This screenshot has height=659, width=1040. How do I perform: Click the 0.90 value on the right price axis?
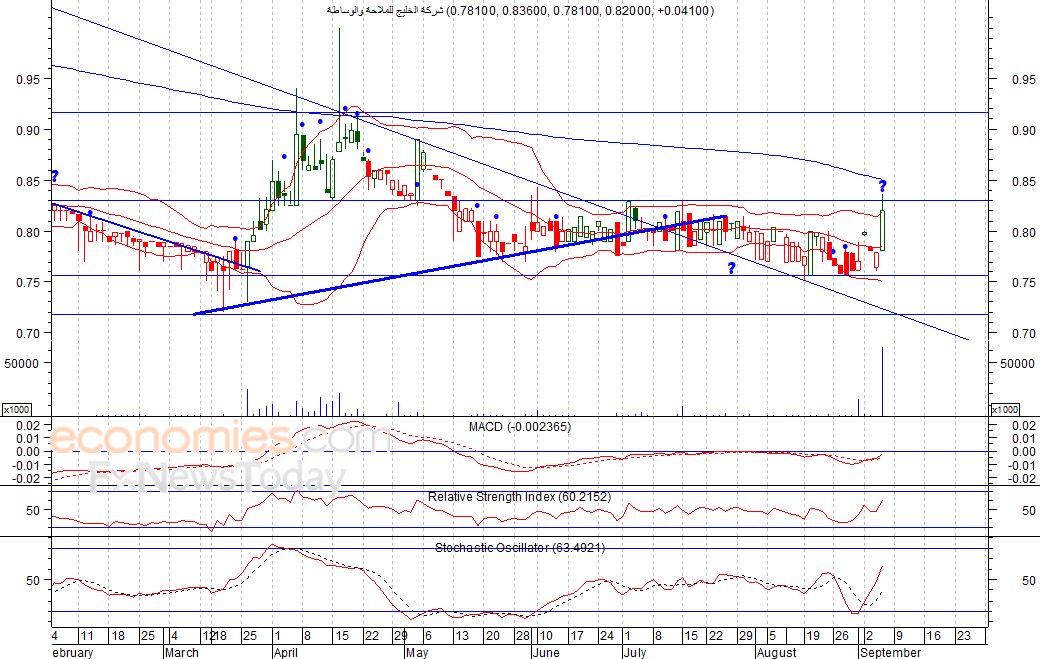point(1024,131)
